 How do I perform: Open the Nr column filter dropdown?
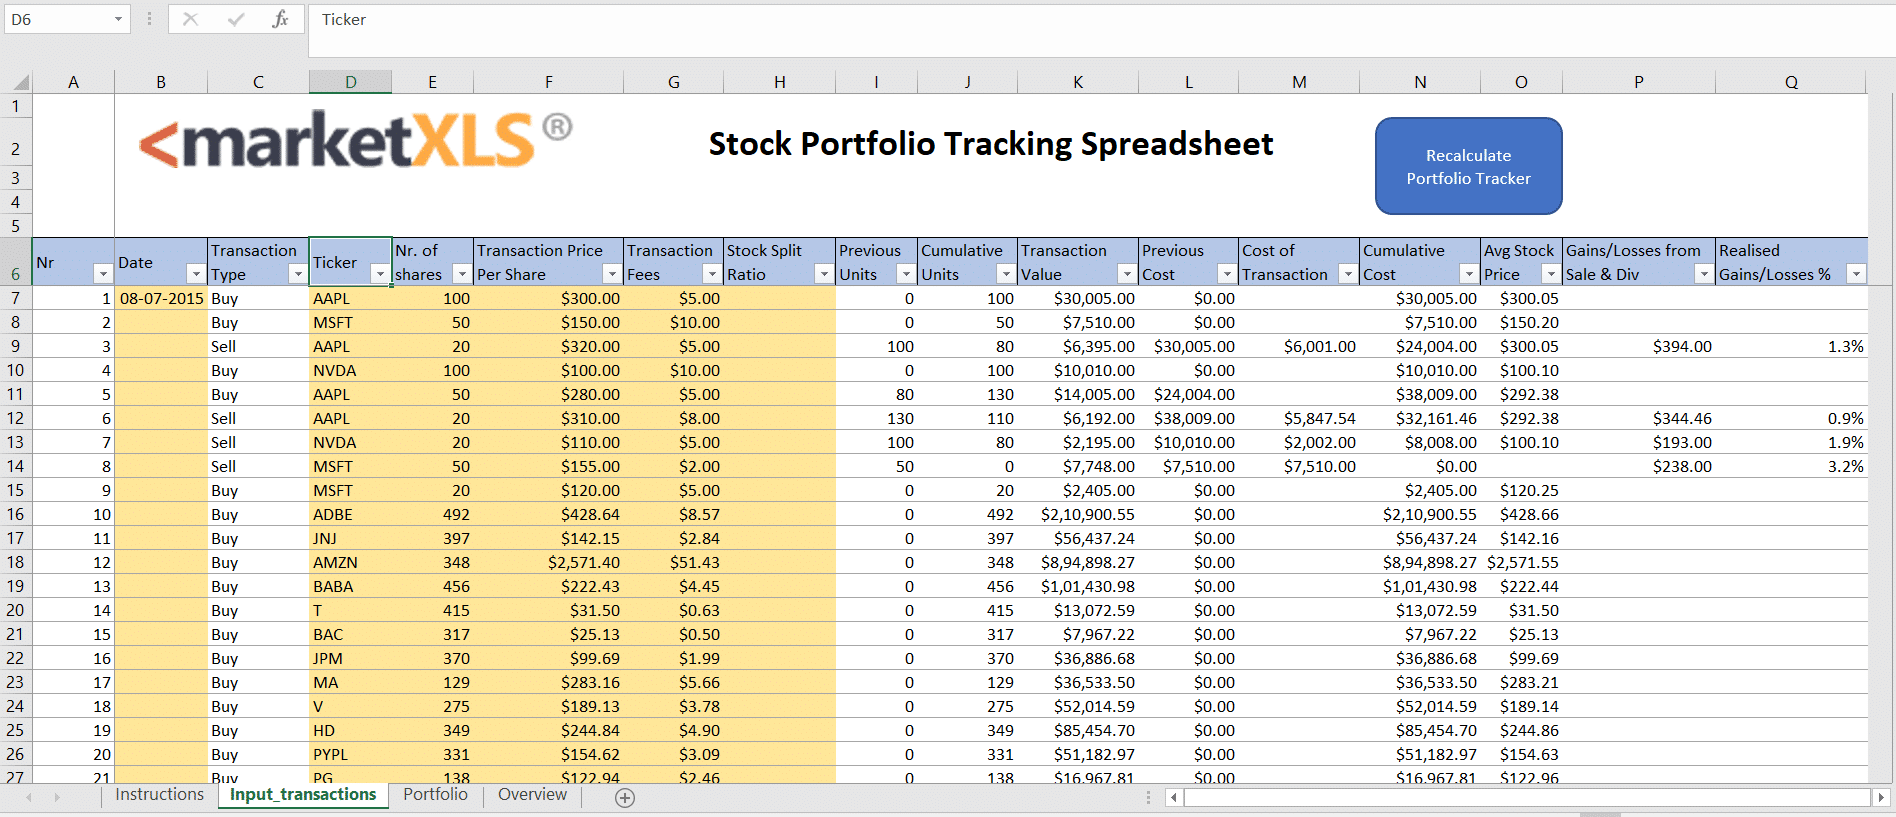click(x=102, y=274)
